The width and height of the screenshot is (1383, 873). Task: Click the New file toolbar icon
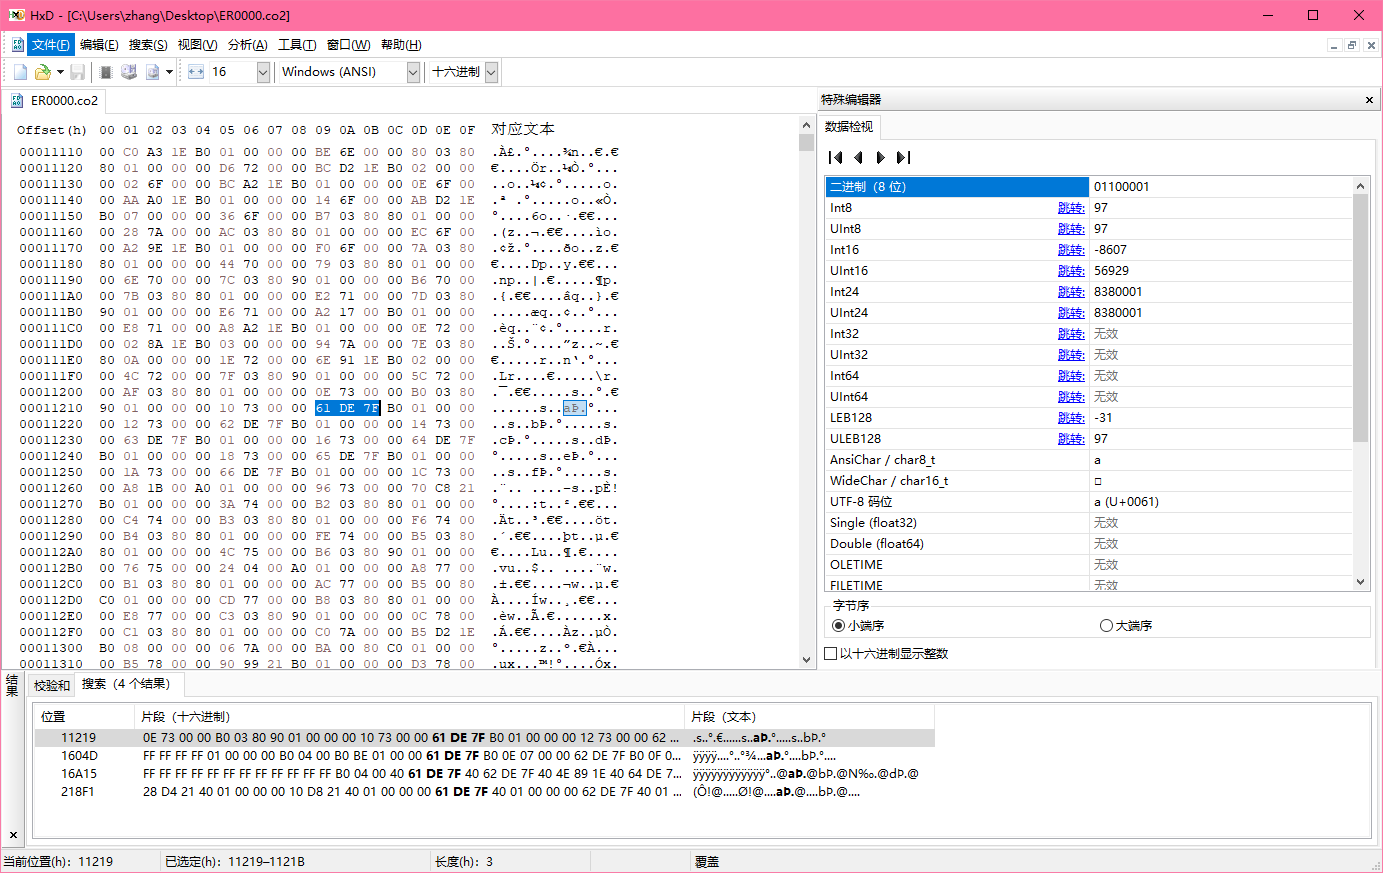pos(20,72)
